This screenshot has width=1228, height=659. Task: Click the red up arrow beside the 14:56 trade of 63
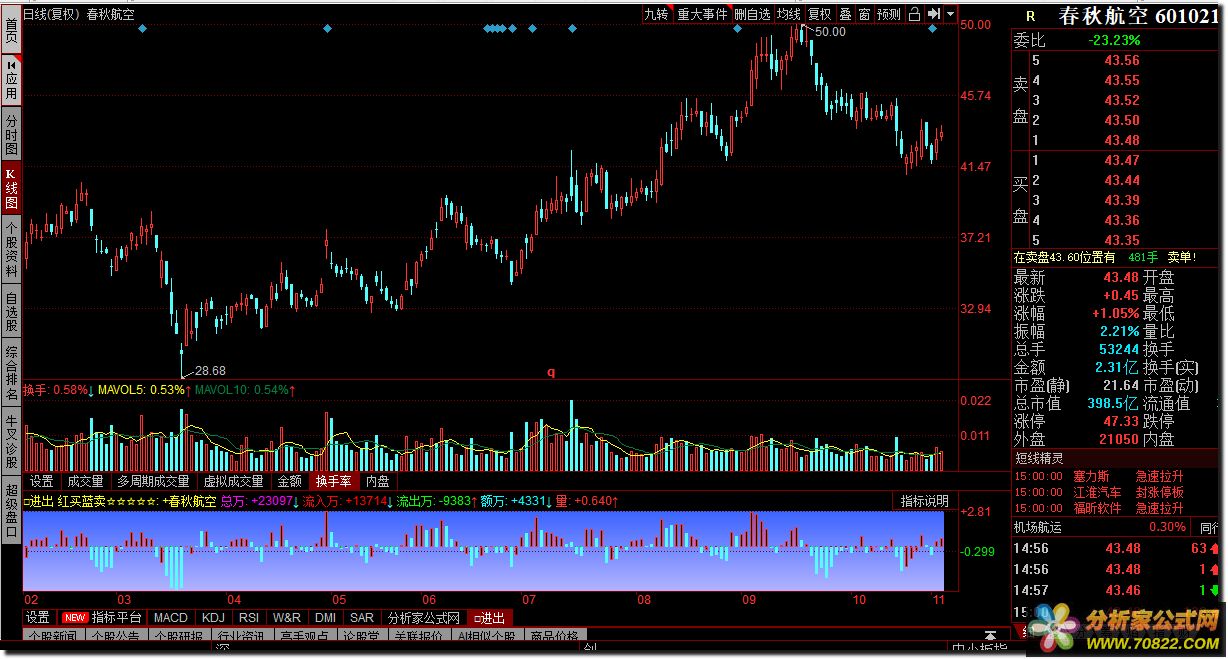coord(1214,548)
